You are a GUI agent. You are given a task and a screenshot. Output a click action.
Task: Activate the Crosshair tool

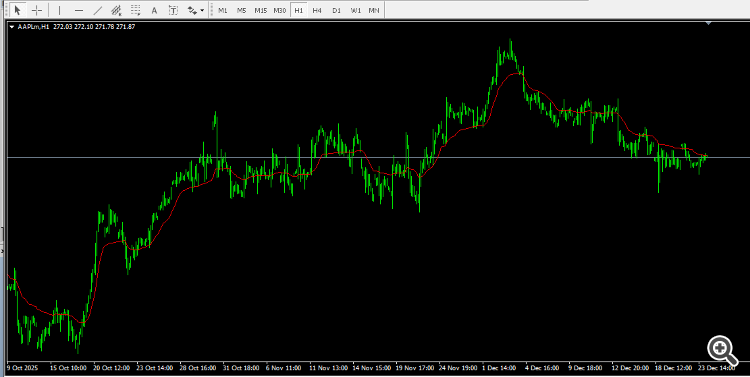(x=37, y=10)
